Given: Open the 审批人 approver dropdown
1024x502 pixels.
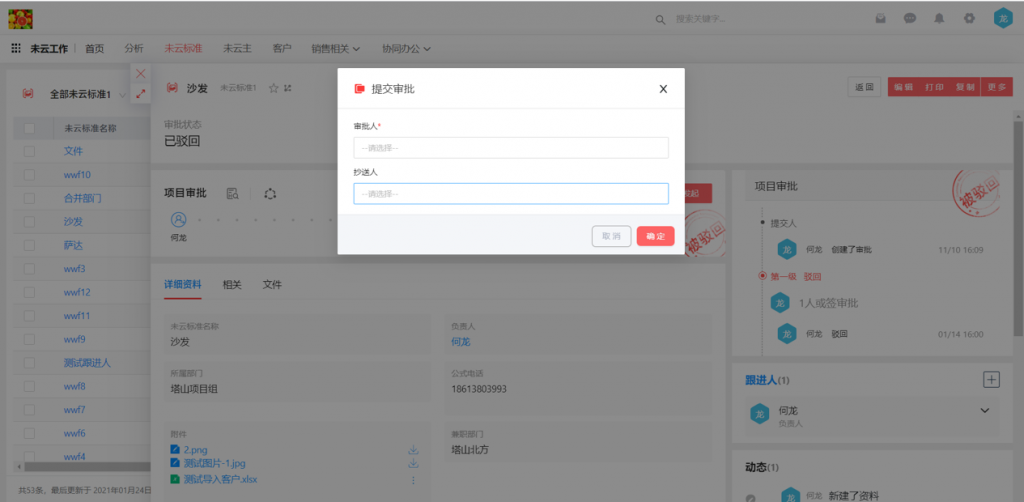Looking at the screenshot, I should click(510, 148).
